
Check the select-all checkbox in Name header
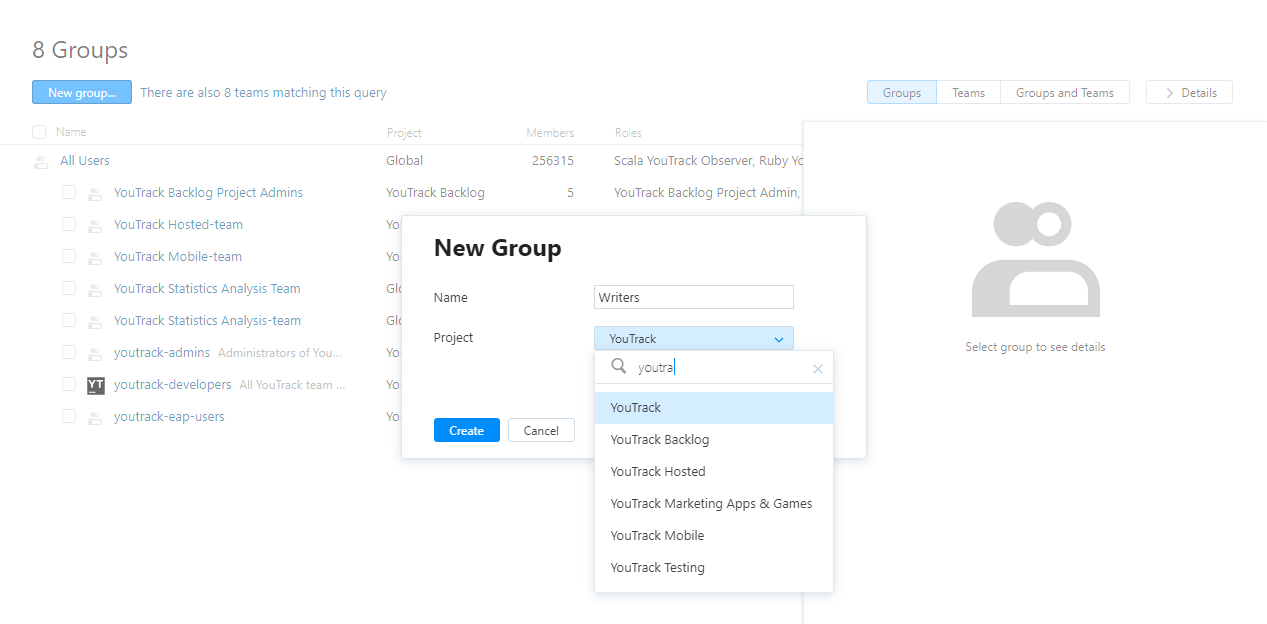coord(39,132)
